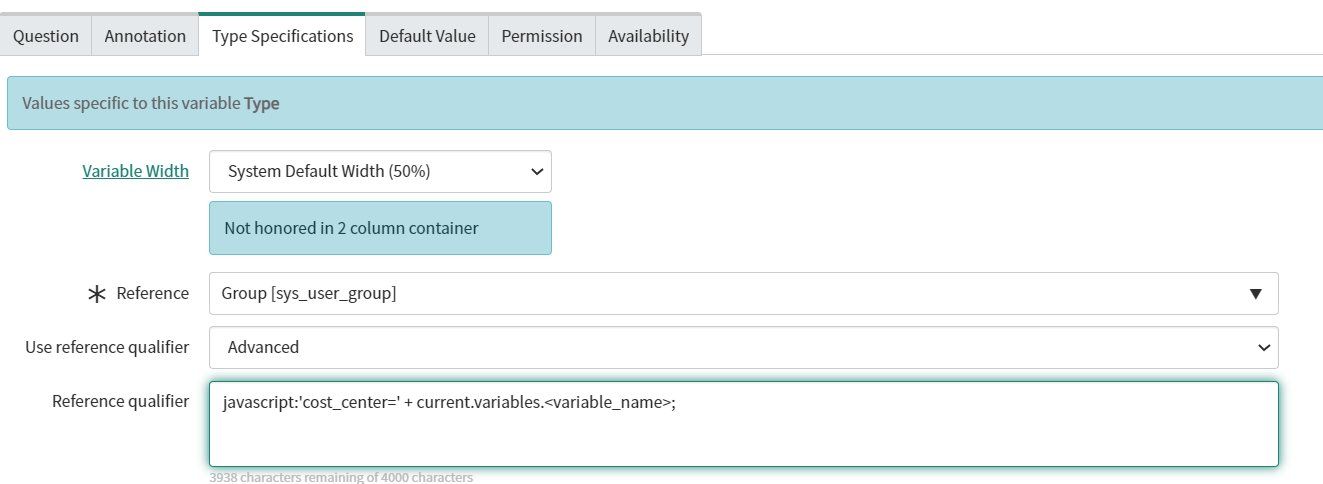Click the Reference field label
Screen dimensions: 1323x484
coord(152,293)
